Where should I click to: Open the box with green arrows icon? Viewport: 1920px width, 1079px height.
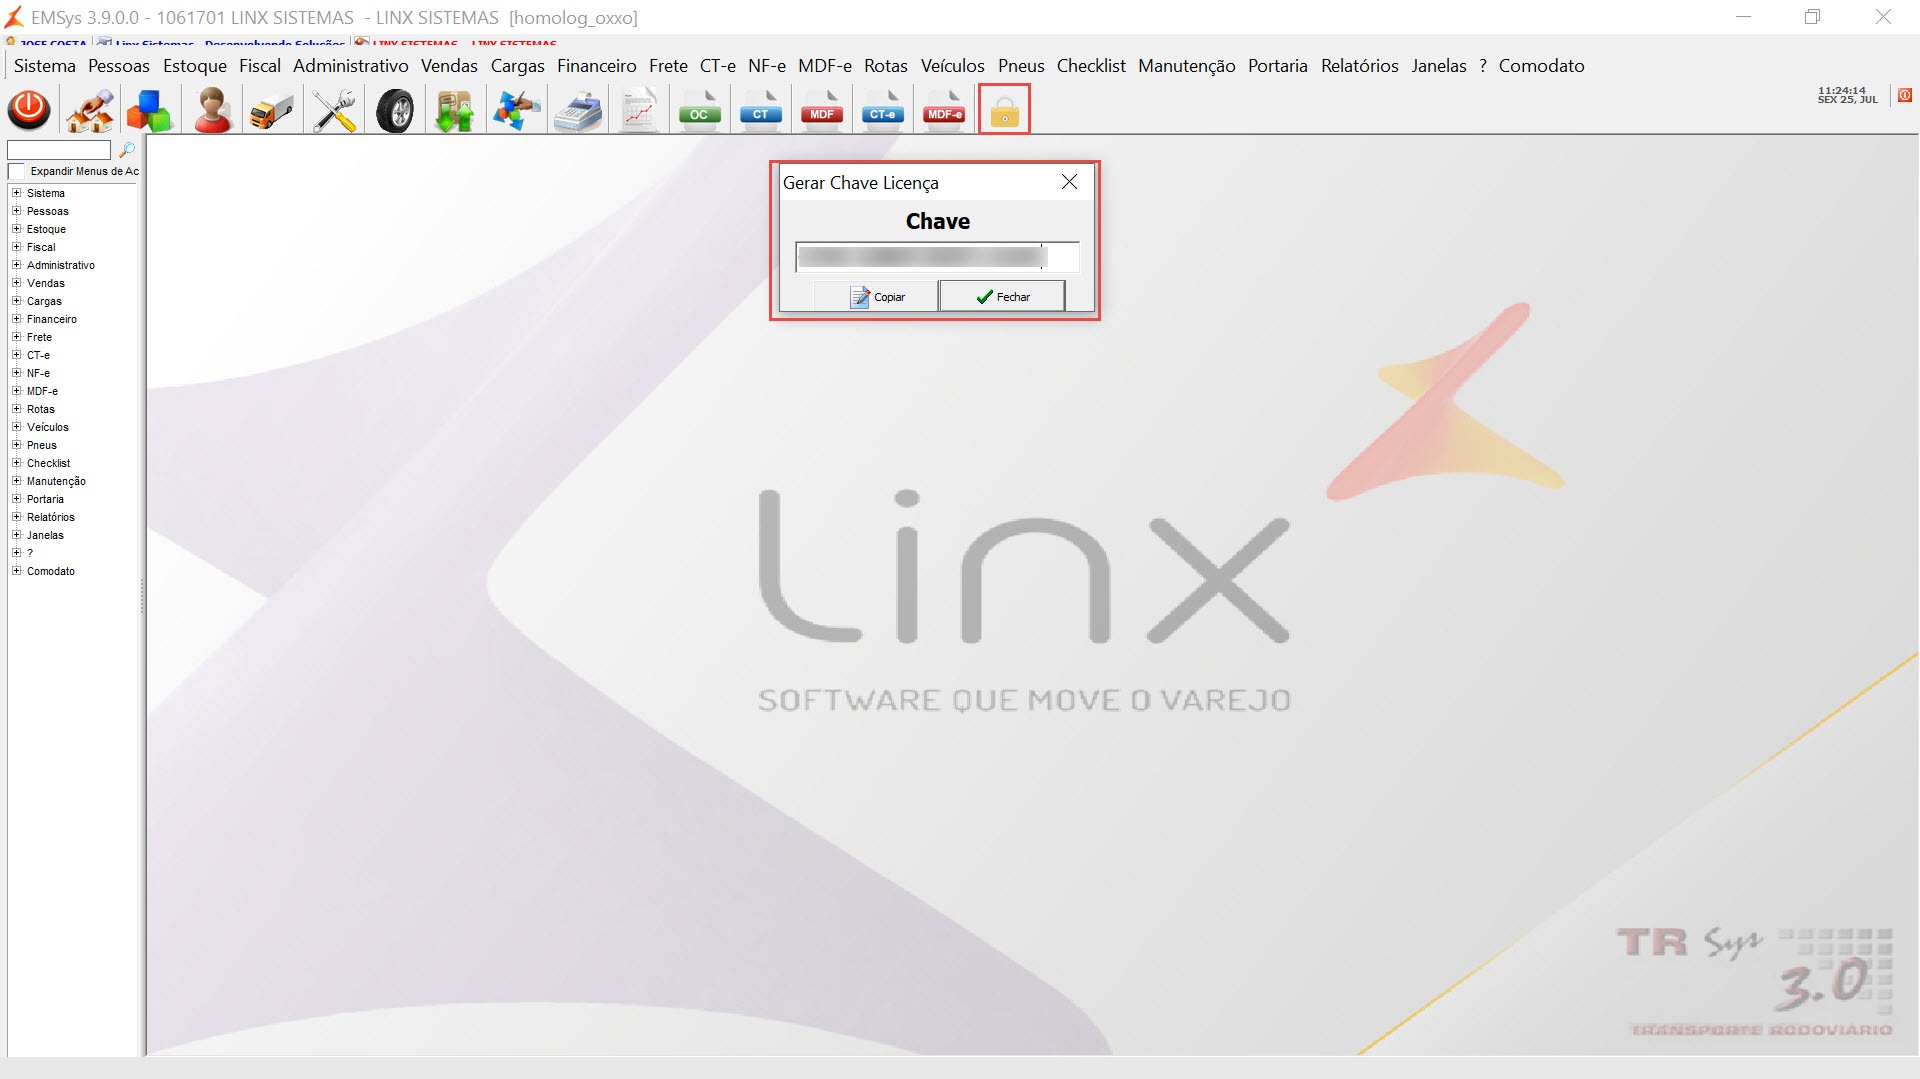455,110
